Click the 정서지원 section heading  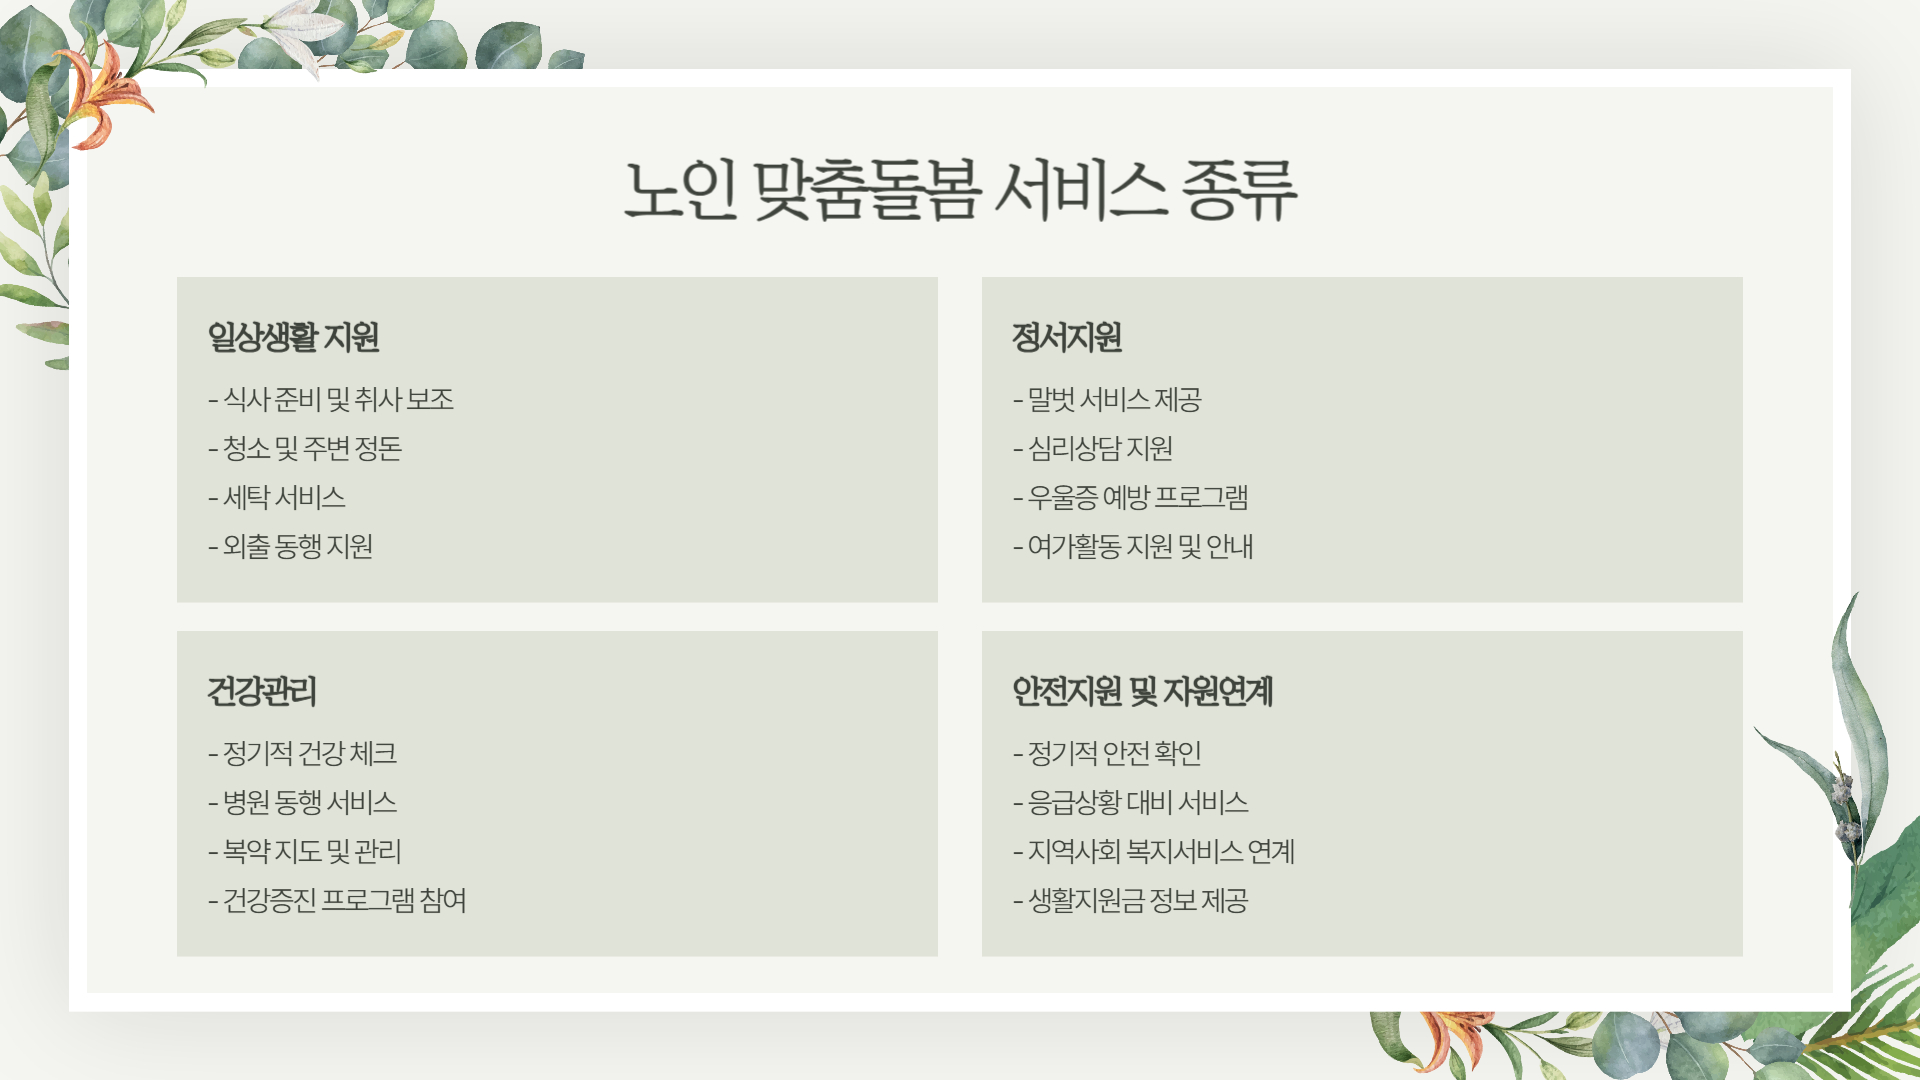click(x=1066, y=337)
